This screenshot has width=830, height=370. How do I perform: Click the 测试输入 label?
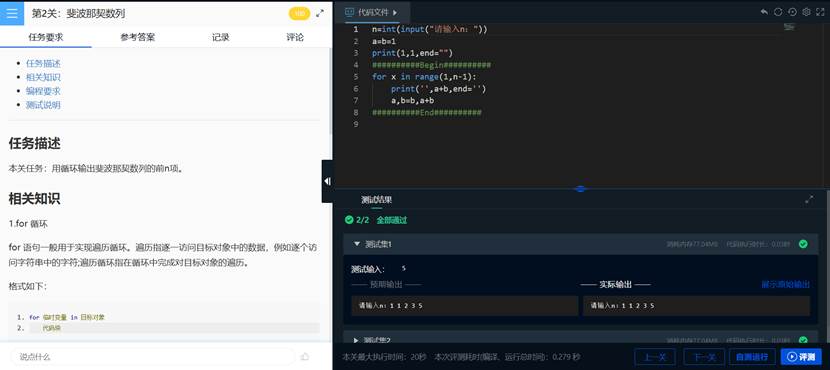tap(368, 269)
